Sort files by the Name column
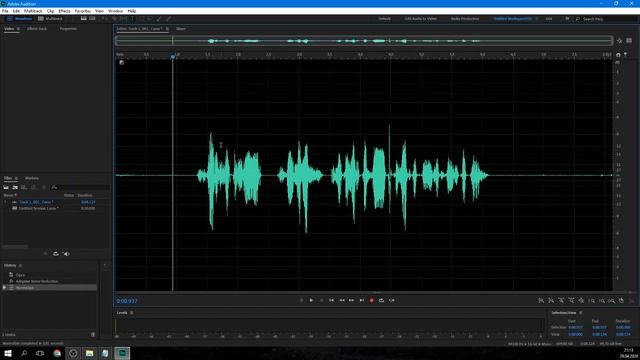Screen dimensions: 640x360 click(10, 196)
